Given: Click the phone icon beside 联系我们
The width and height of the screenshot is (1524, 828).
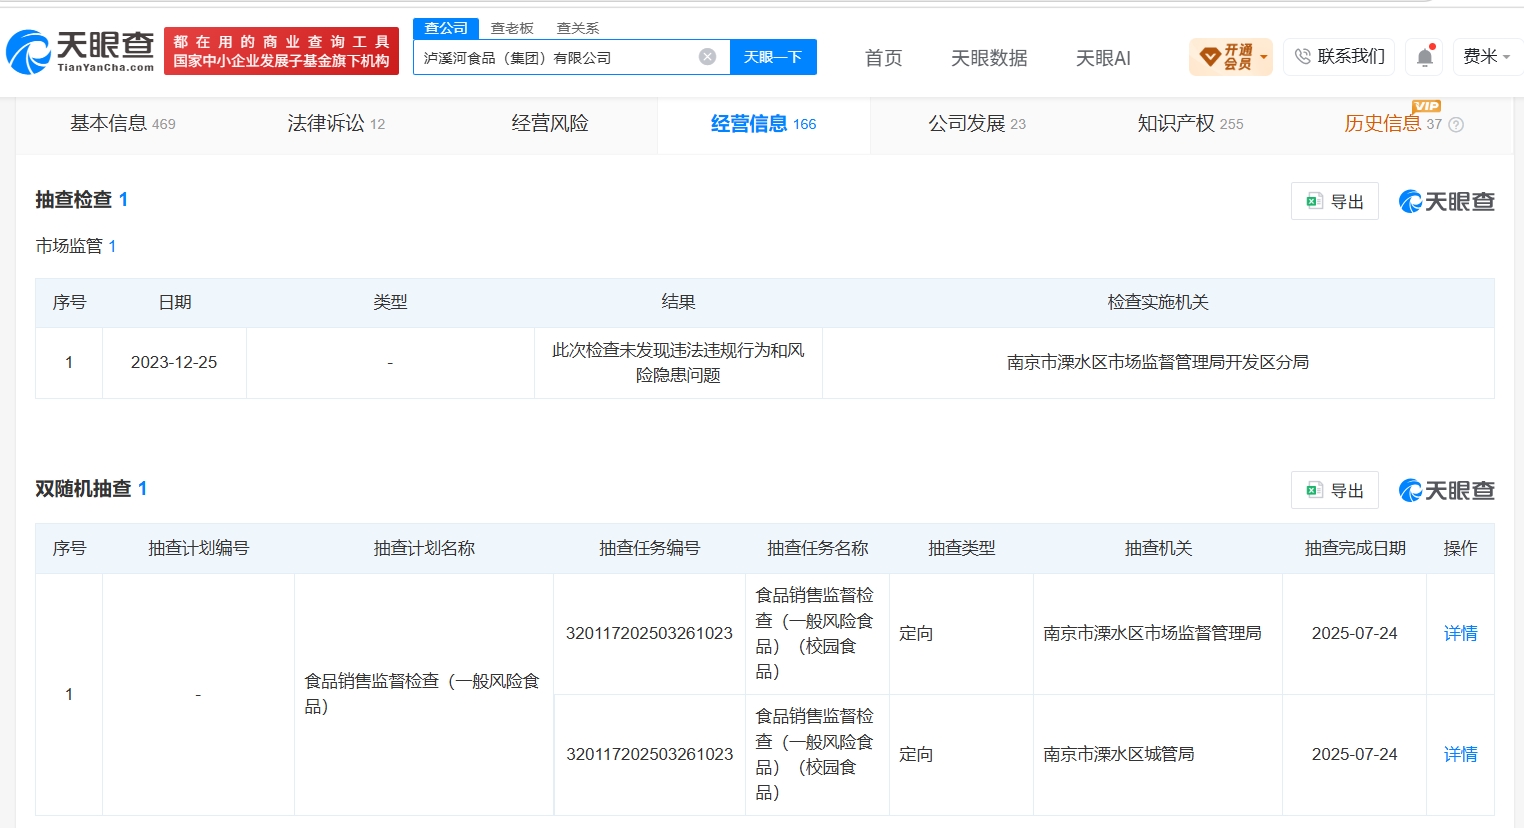Looking at the screenshot, I should (1302, 57).
